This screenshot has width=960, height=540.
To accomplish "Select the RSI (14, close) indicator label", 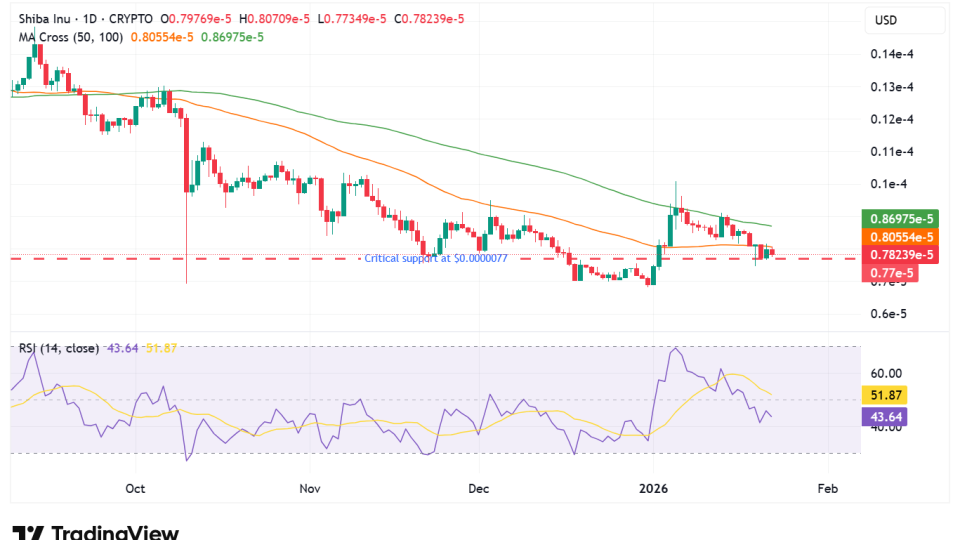I will pyautogui.click(x=58, y=348).
